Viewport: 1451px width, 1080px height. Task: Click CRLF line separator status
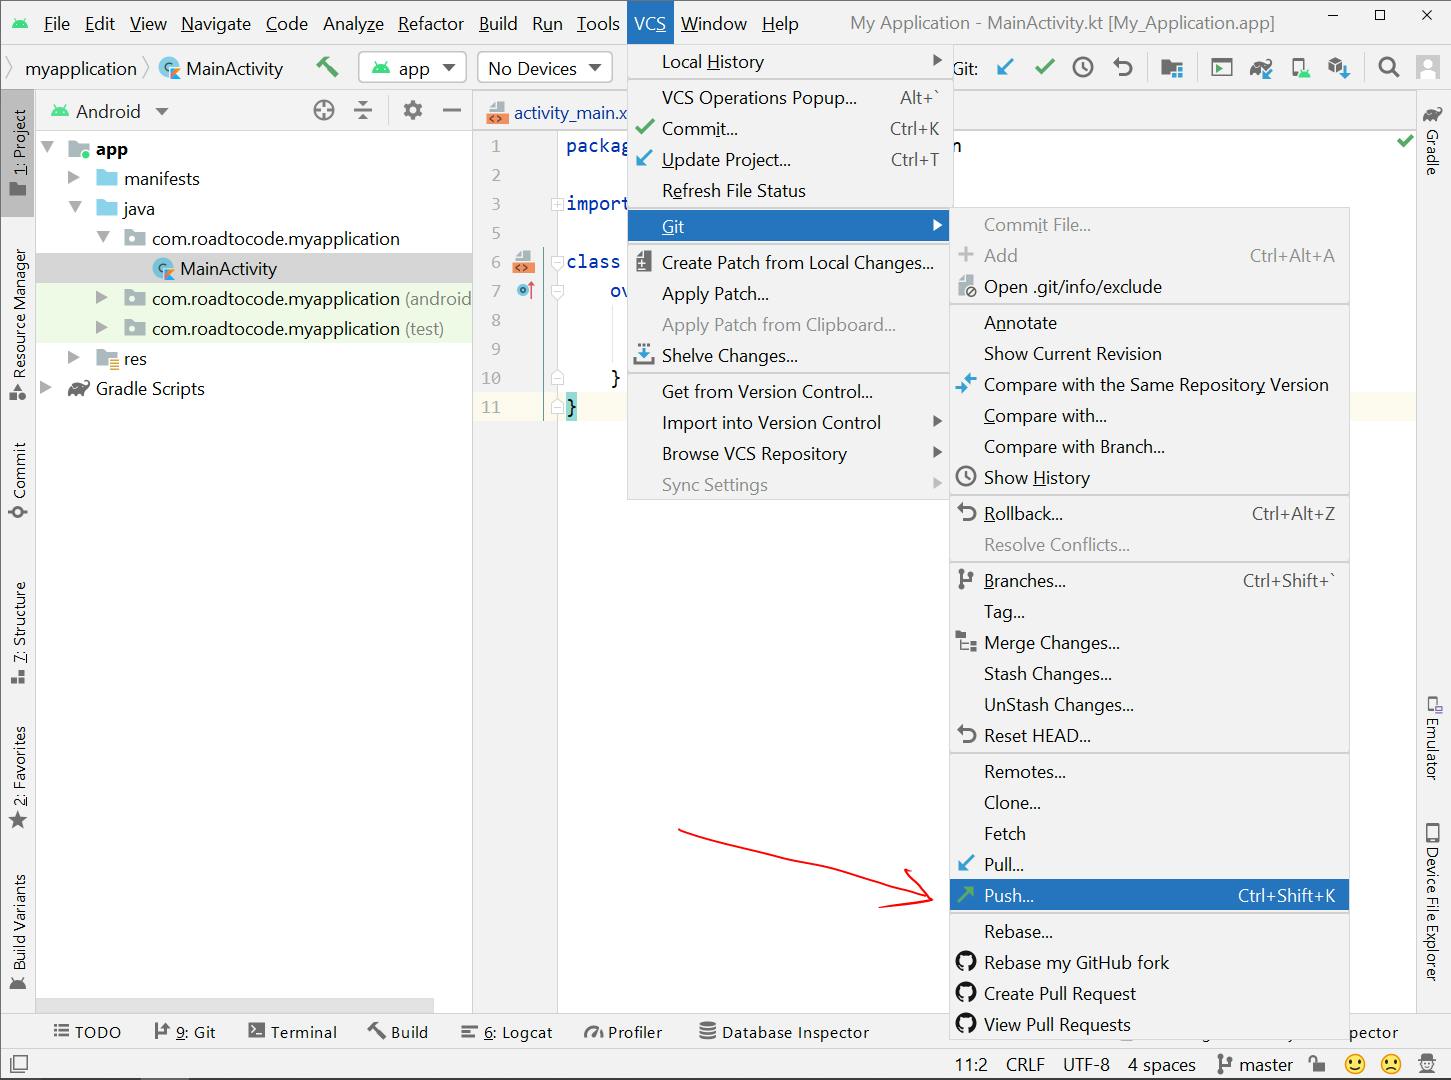pos(1025,1064)
